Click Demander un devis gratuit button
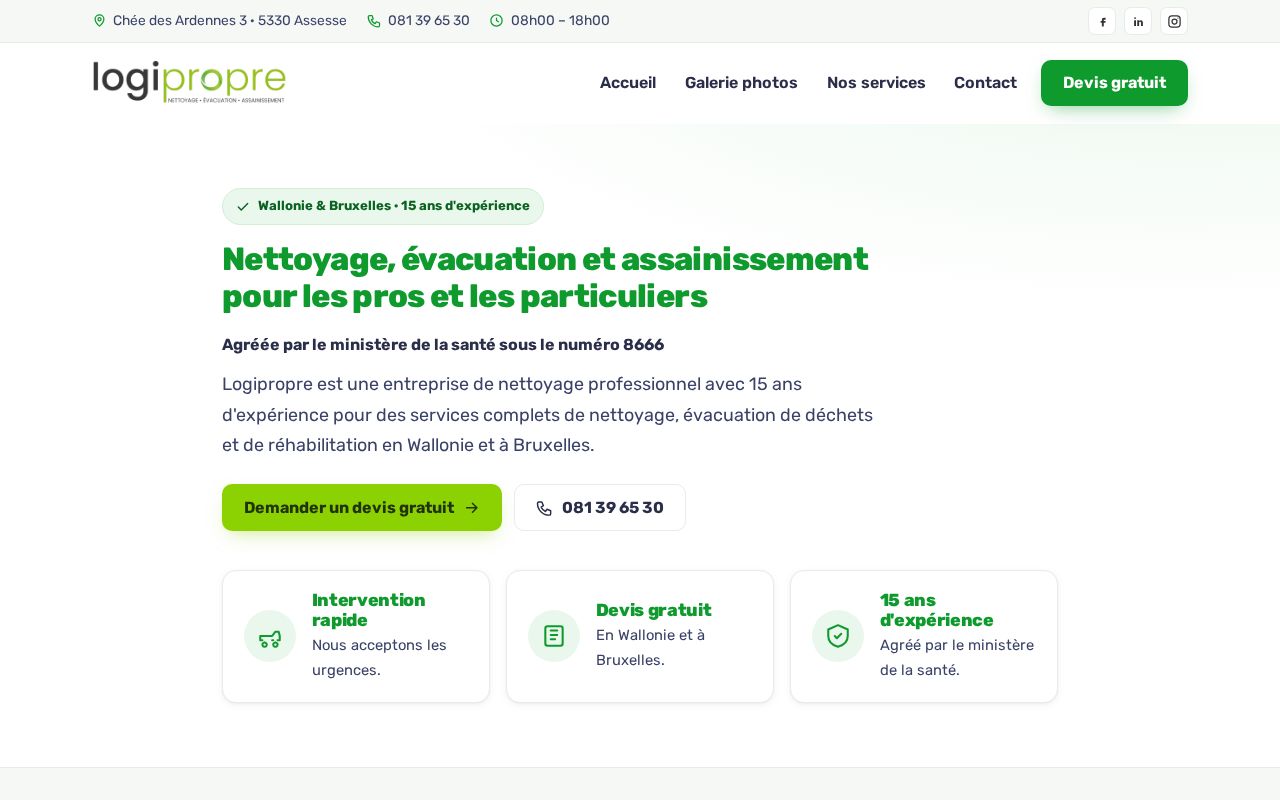 (362, 508)
